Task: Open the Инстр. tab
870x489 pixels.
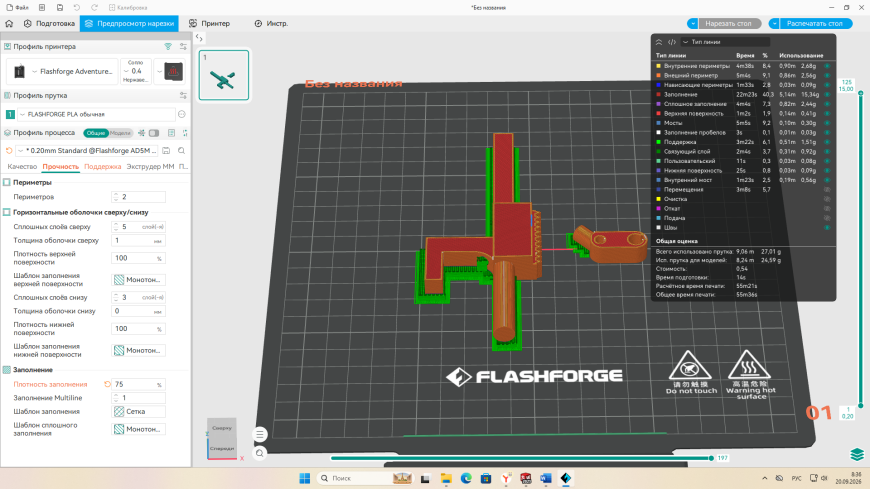Action: coord(271,23)
